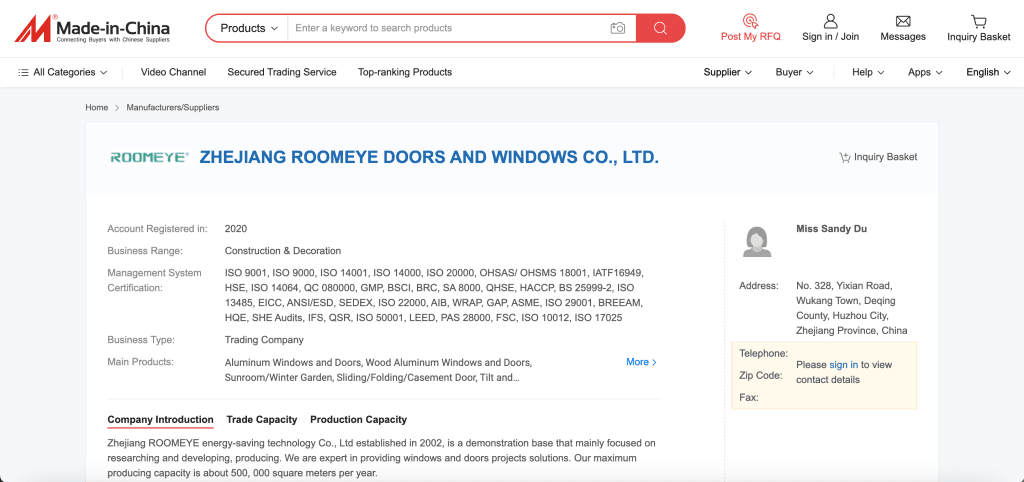Image resolution: width=1024 pixels, height=482 pixels.
Task: Expand the Supplier dropdown
Action: click(x=728, y=72)
